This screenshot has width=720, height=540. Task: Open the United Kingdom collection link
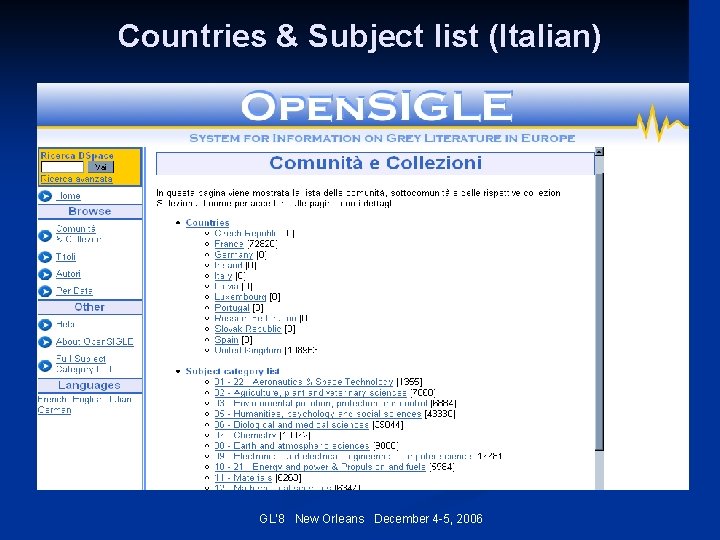[x=248, y=350]
